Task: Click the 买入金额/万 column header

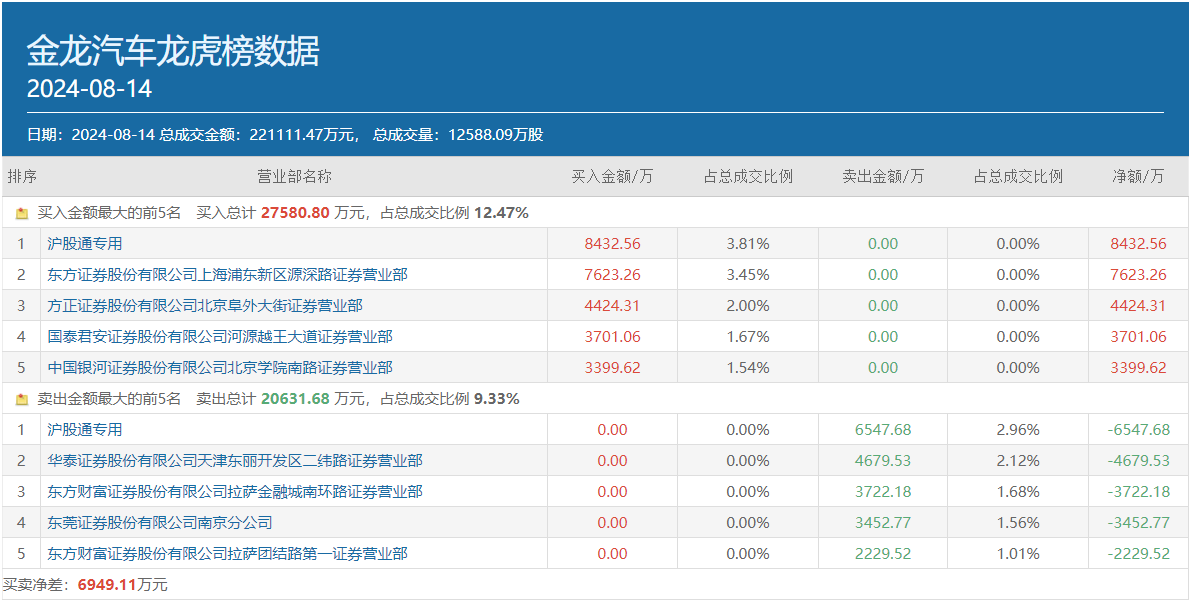Action: tap(612, 177)
